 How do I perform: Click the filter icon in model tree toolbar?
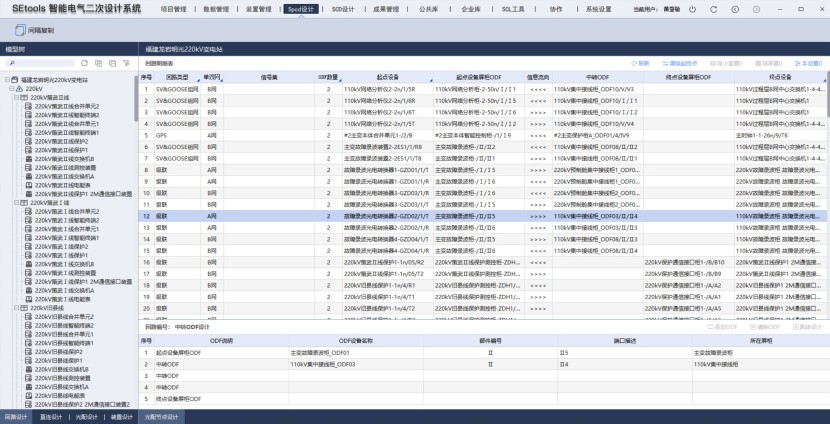coord(126,63)
